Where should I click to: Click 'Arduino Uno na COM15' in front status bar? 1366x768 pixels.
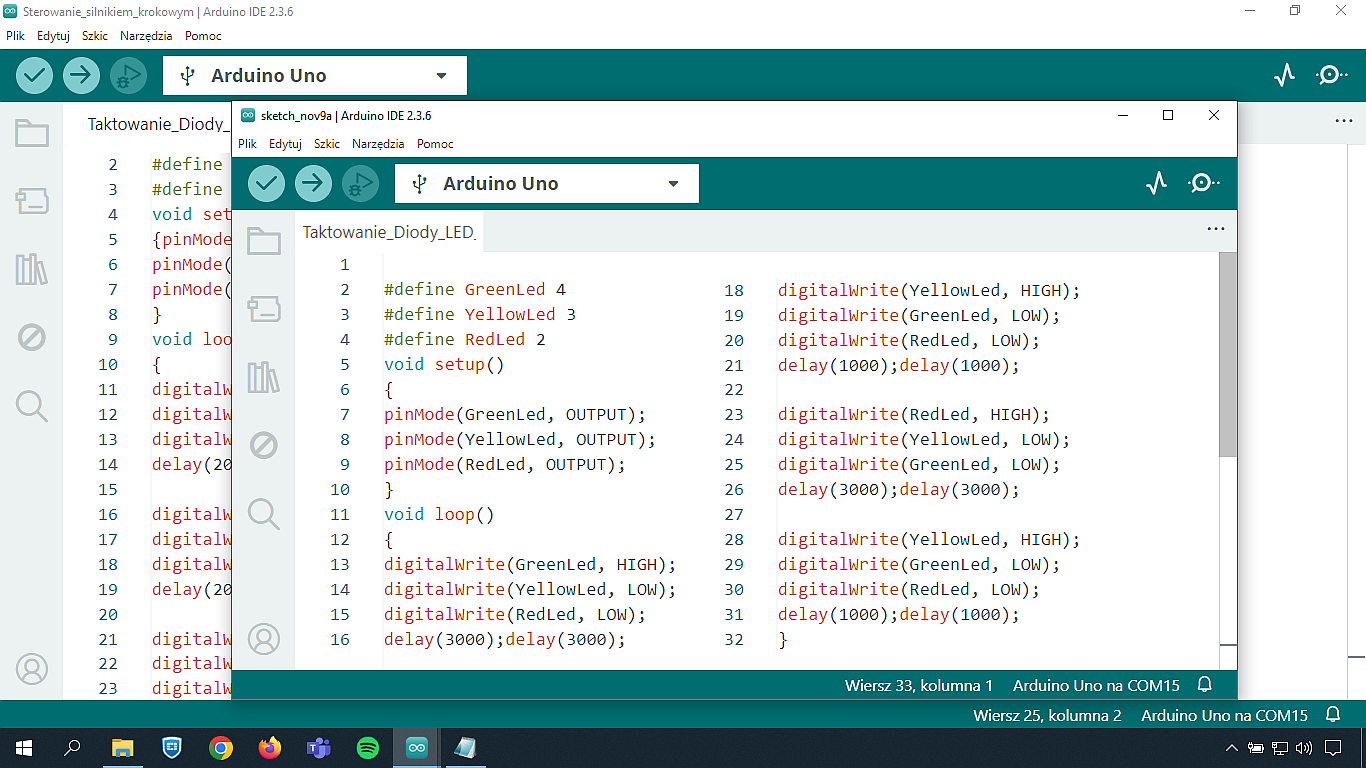(1096, 686)
